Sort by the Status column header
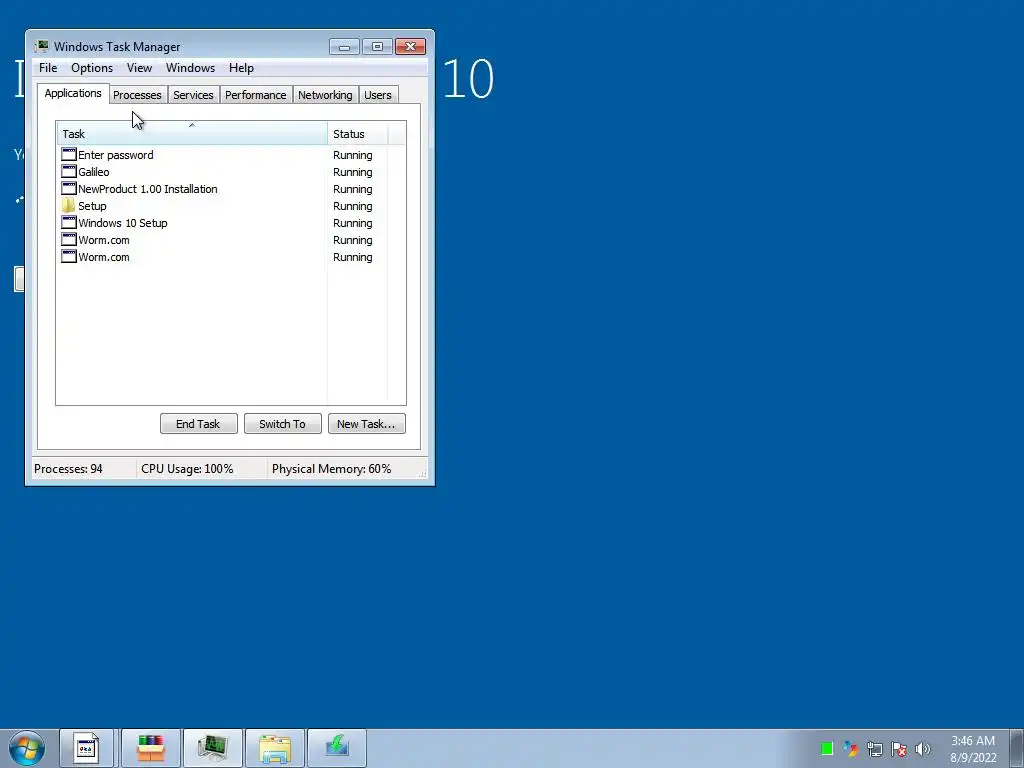Image resolution: width=1024 pixels, height=768 pixels. click(x=357, y=133)
